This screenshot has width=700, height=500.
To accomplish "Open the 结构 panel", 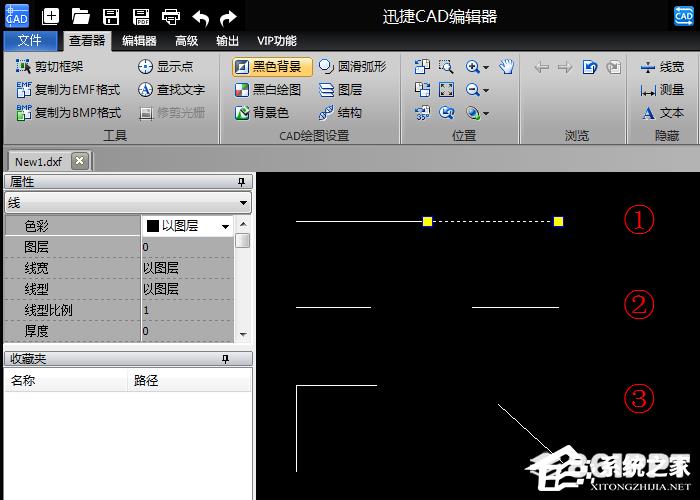I will (341, 112).
